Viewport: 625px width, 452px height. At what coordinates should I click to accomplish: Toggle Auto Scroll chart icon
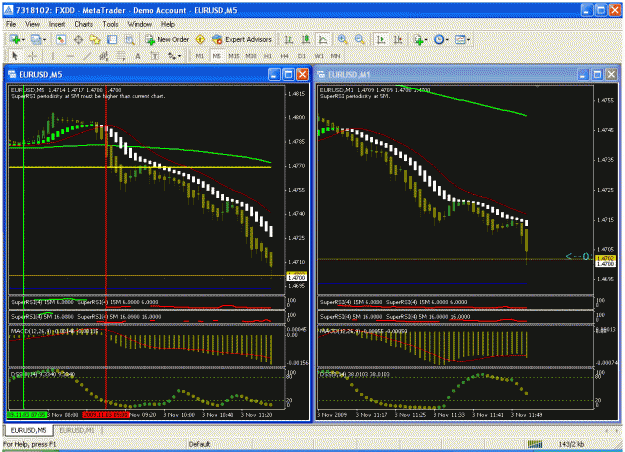pyautogui.click(x=381, y=39)
